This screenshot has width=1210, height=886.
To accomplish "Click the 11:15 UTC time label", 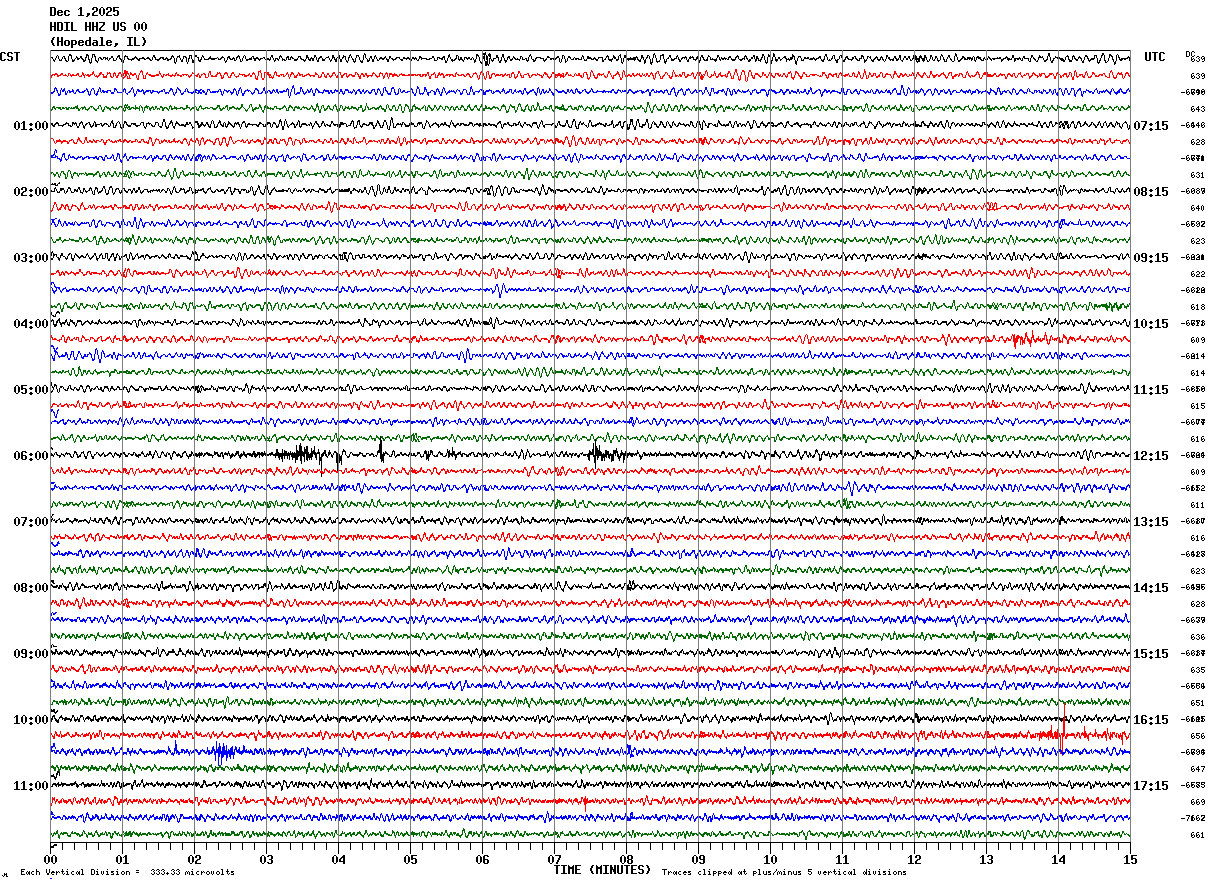I will tap(1151, 390).
